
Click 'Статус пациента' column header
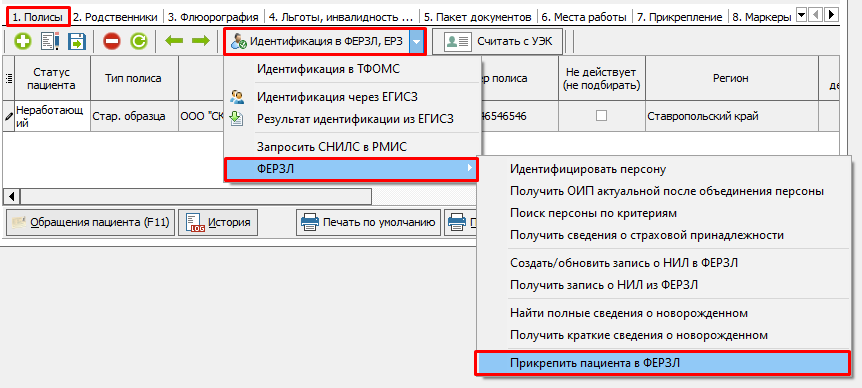click(53, 79)
